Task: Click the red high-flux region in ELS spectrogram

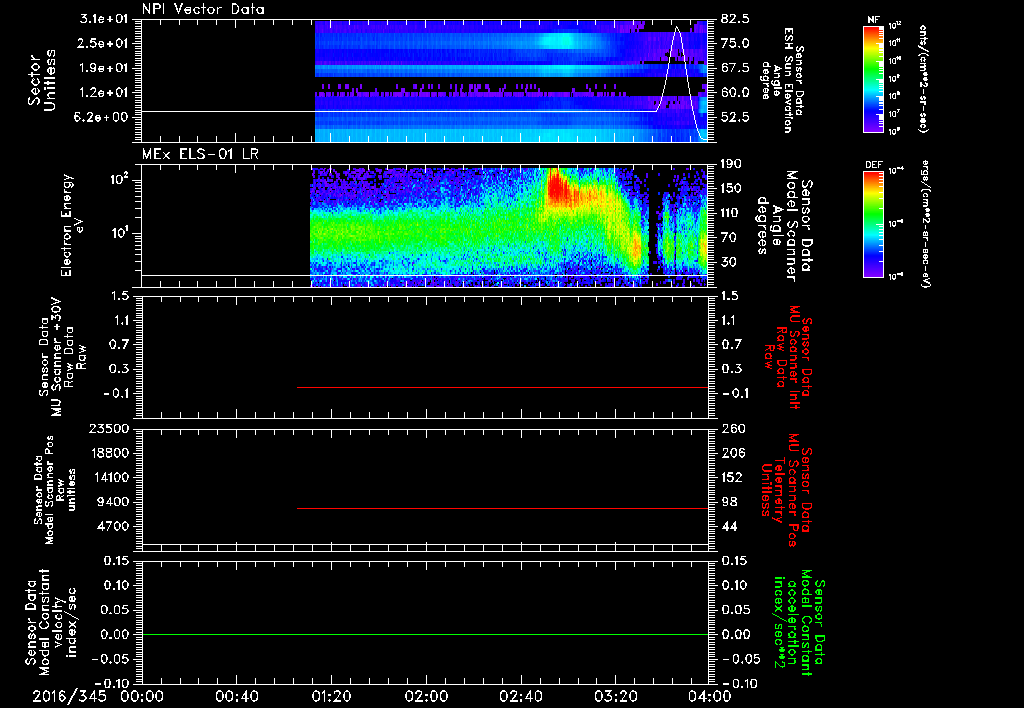Action: [558, 187]
